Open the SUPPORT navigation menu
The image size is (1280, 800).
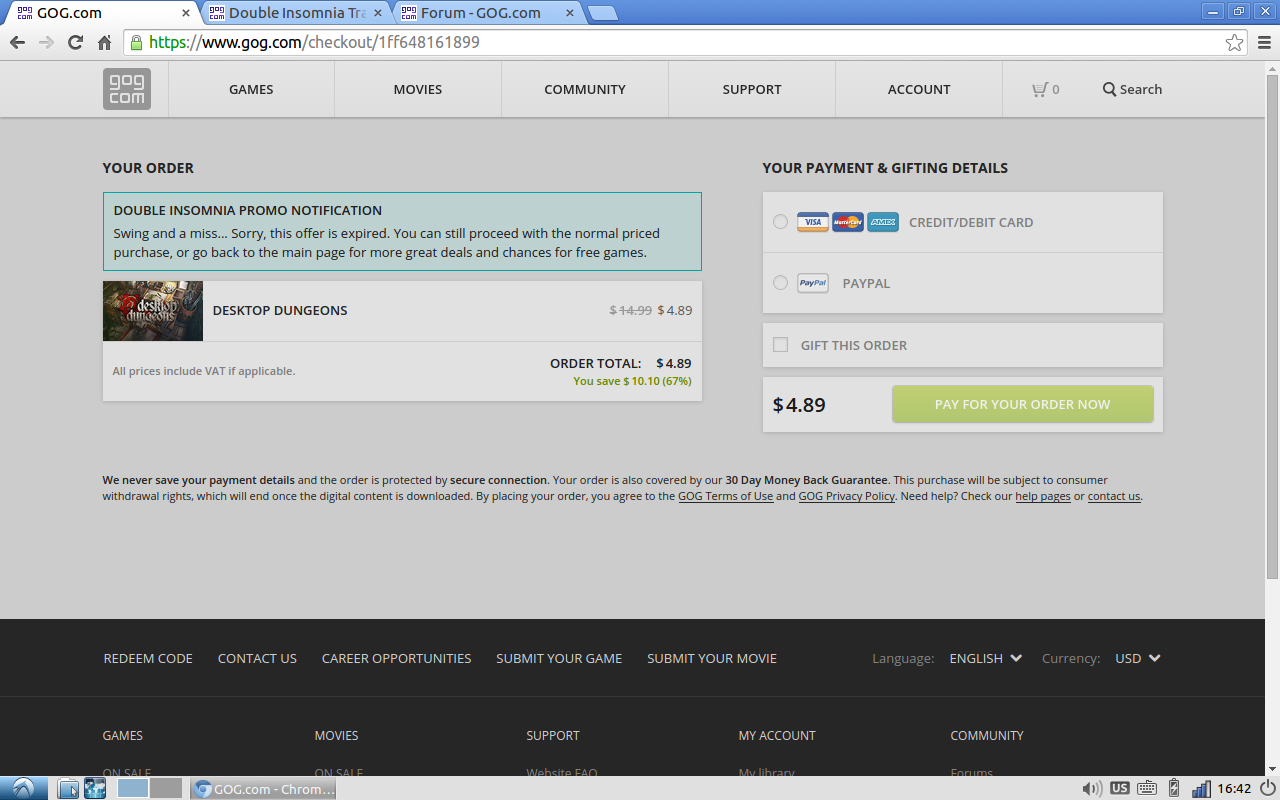pos(752,89)
